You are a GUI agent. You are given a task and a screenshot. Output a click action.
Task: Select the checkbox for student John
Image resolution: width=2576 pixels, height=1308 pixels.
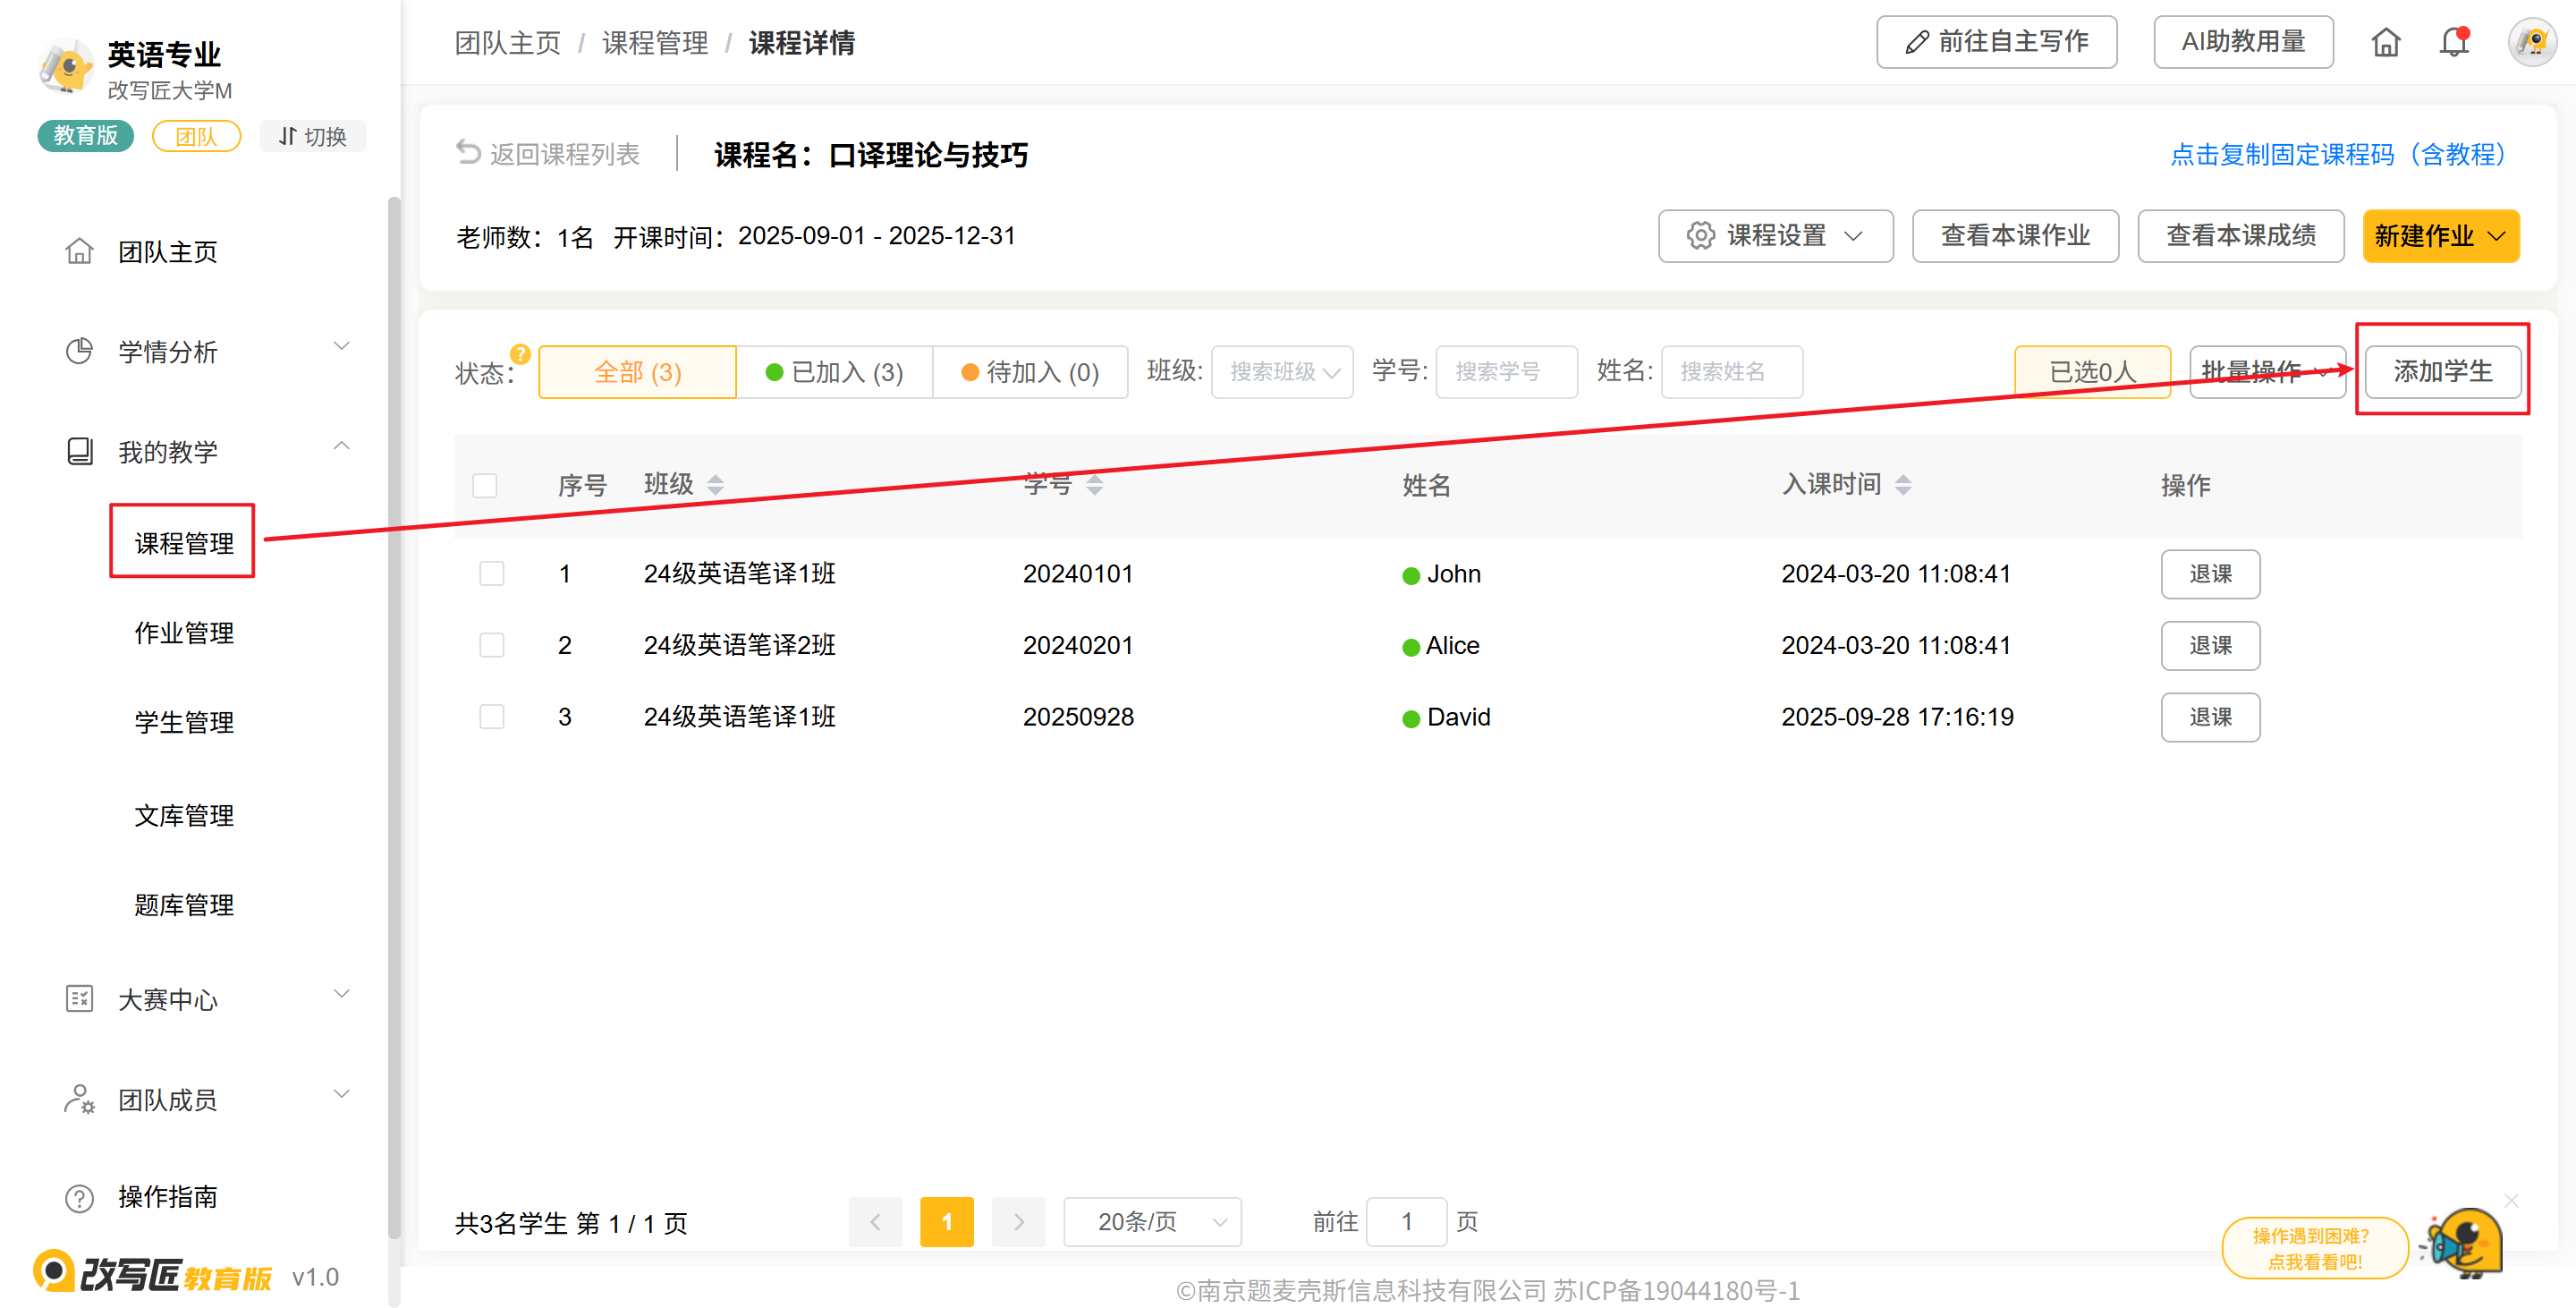point(491,574)
